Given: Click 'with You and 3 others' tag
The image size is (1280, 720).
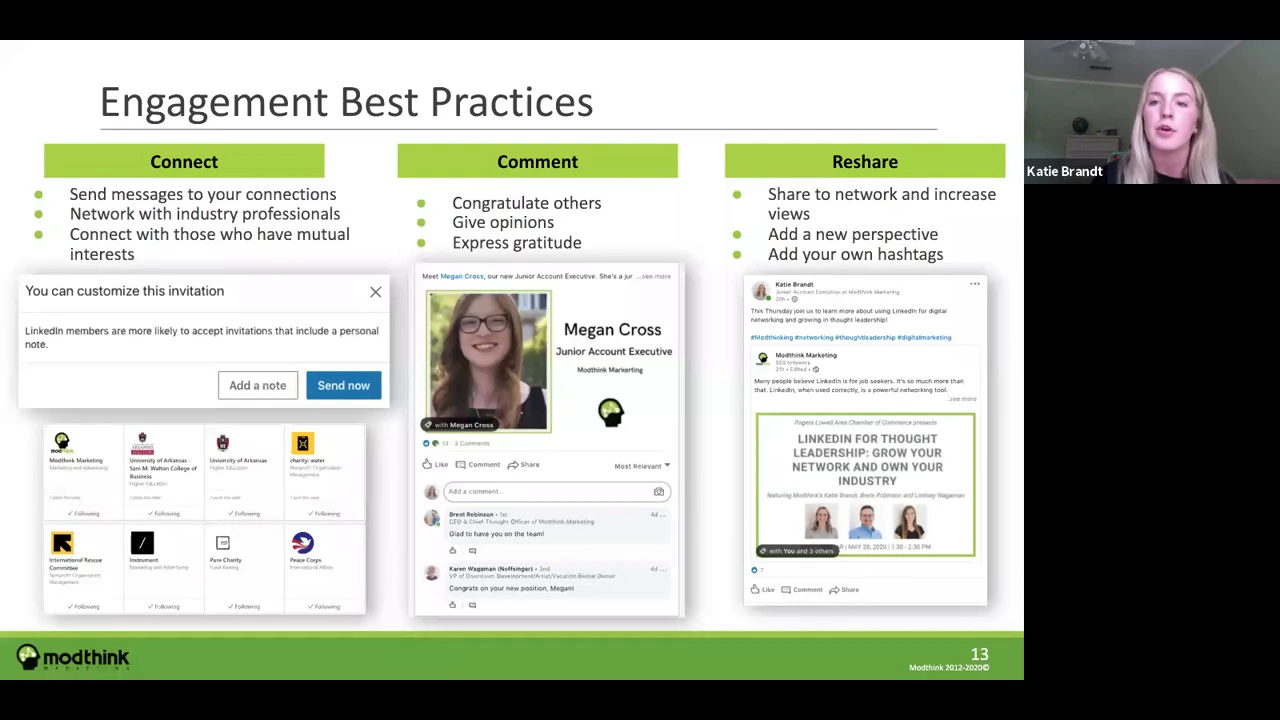Looking at the screenshot, I should (797, 551).
